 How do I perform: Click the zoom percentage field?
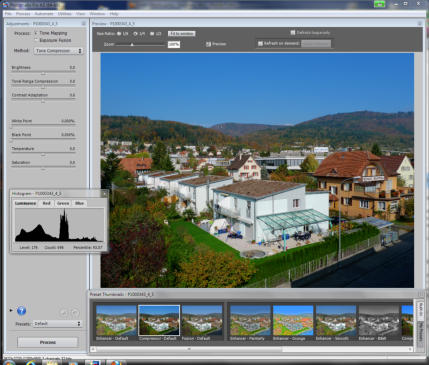coord(174,44)
